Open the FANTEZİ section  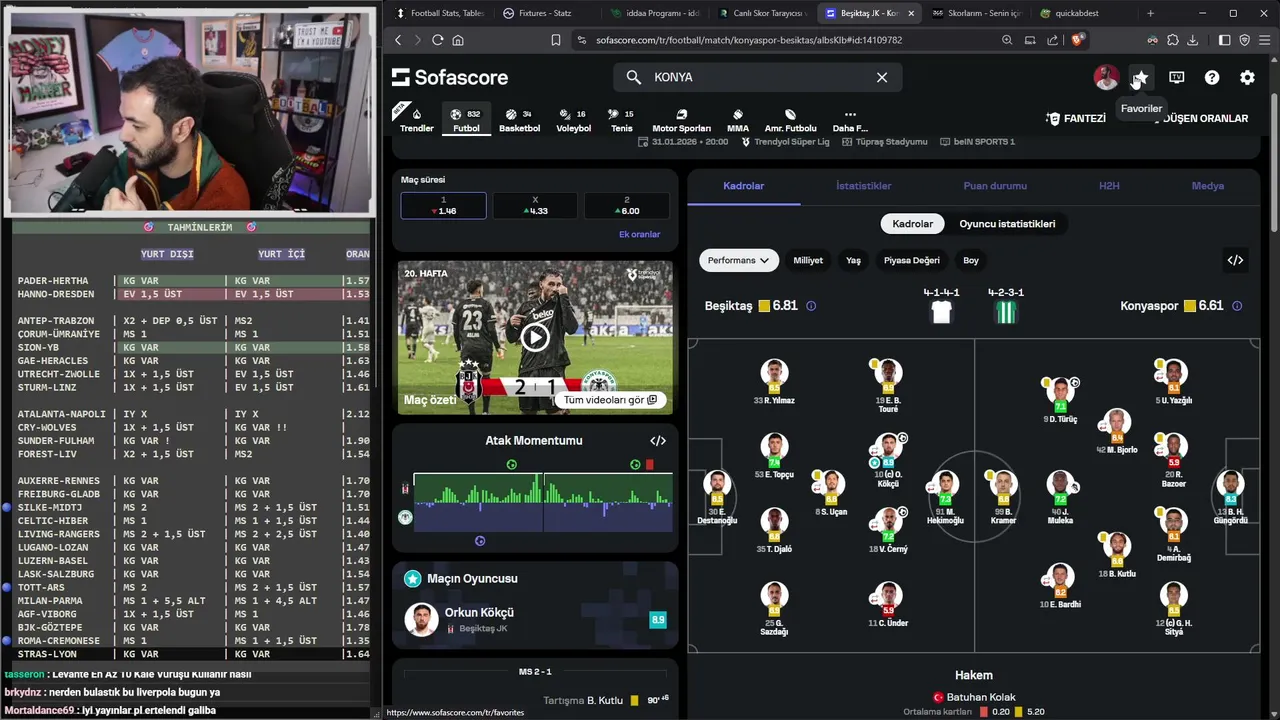(x=1076, y=118)
